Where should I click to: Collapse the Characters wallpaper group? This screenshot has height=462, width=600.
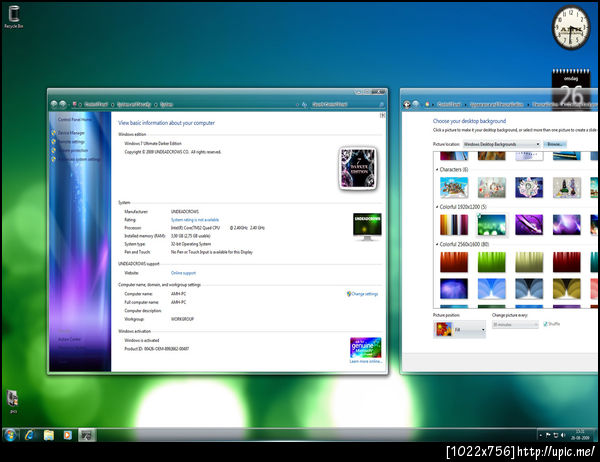(x=437, y=170)
